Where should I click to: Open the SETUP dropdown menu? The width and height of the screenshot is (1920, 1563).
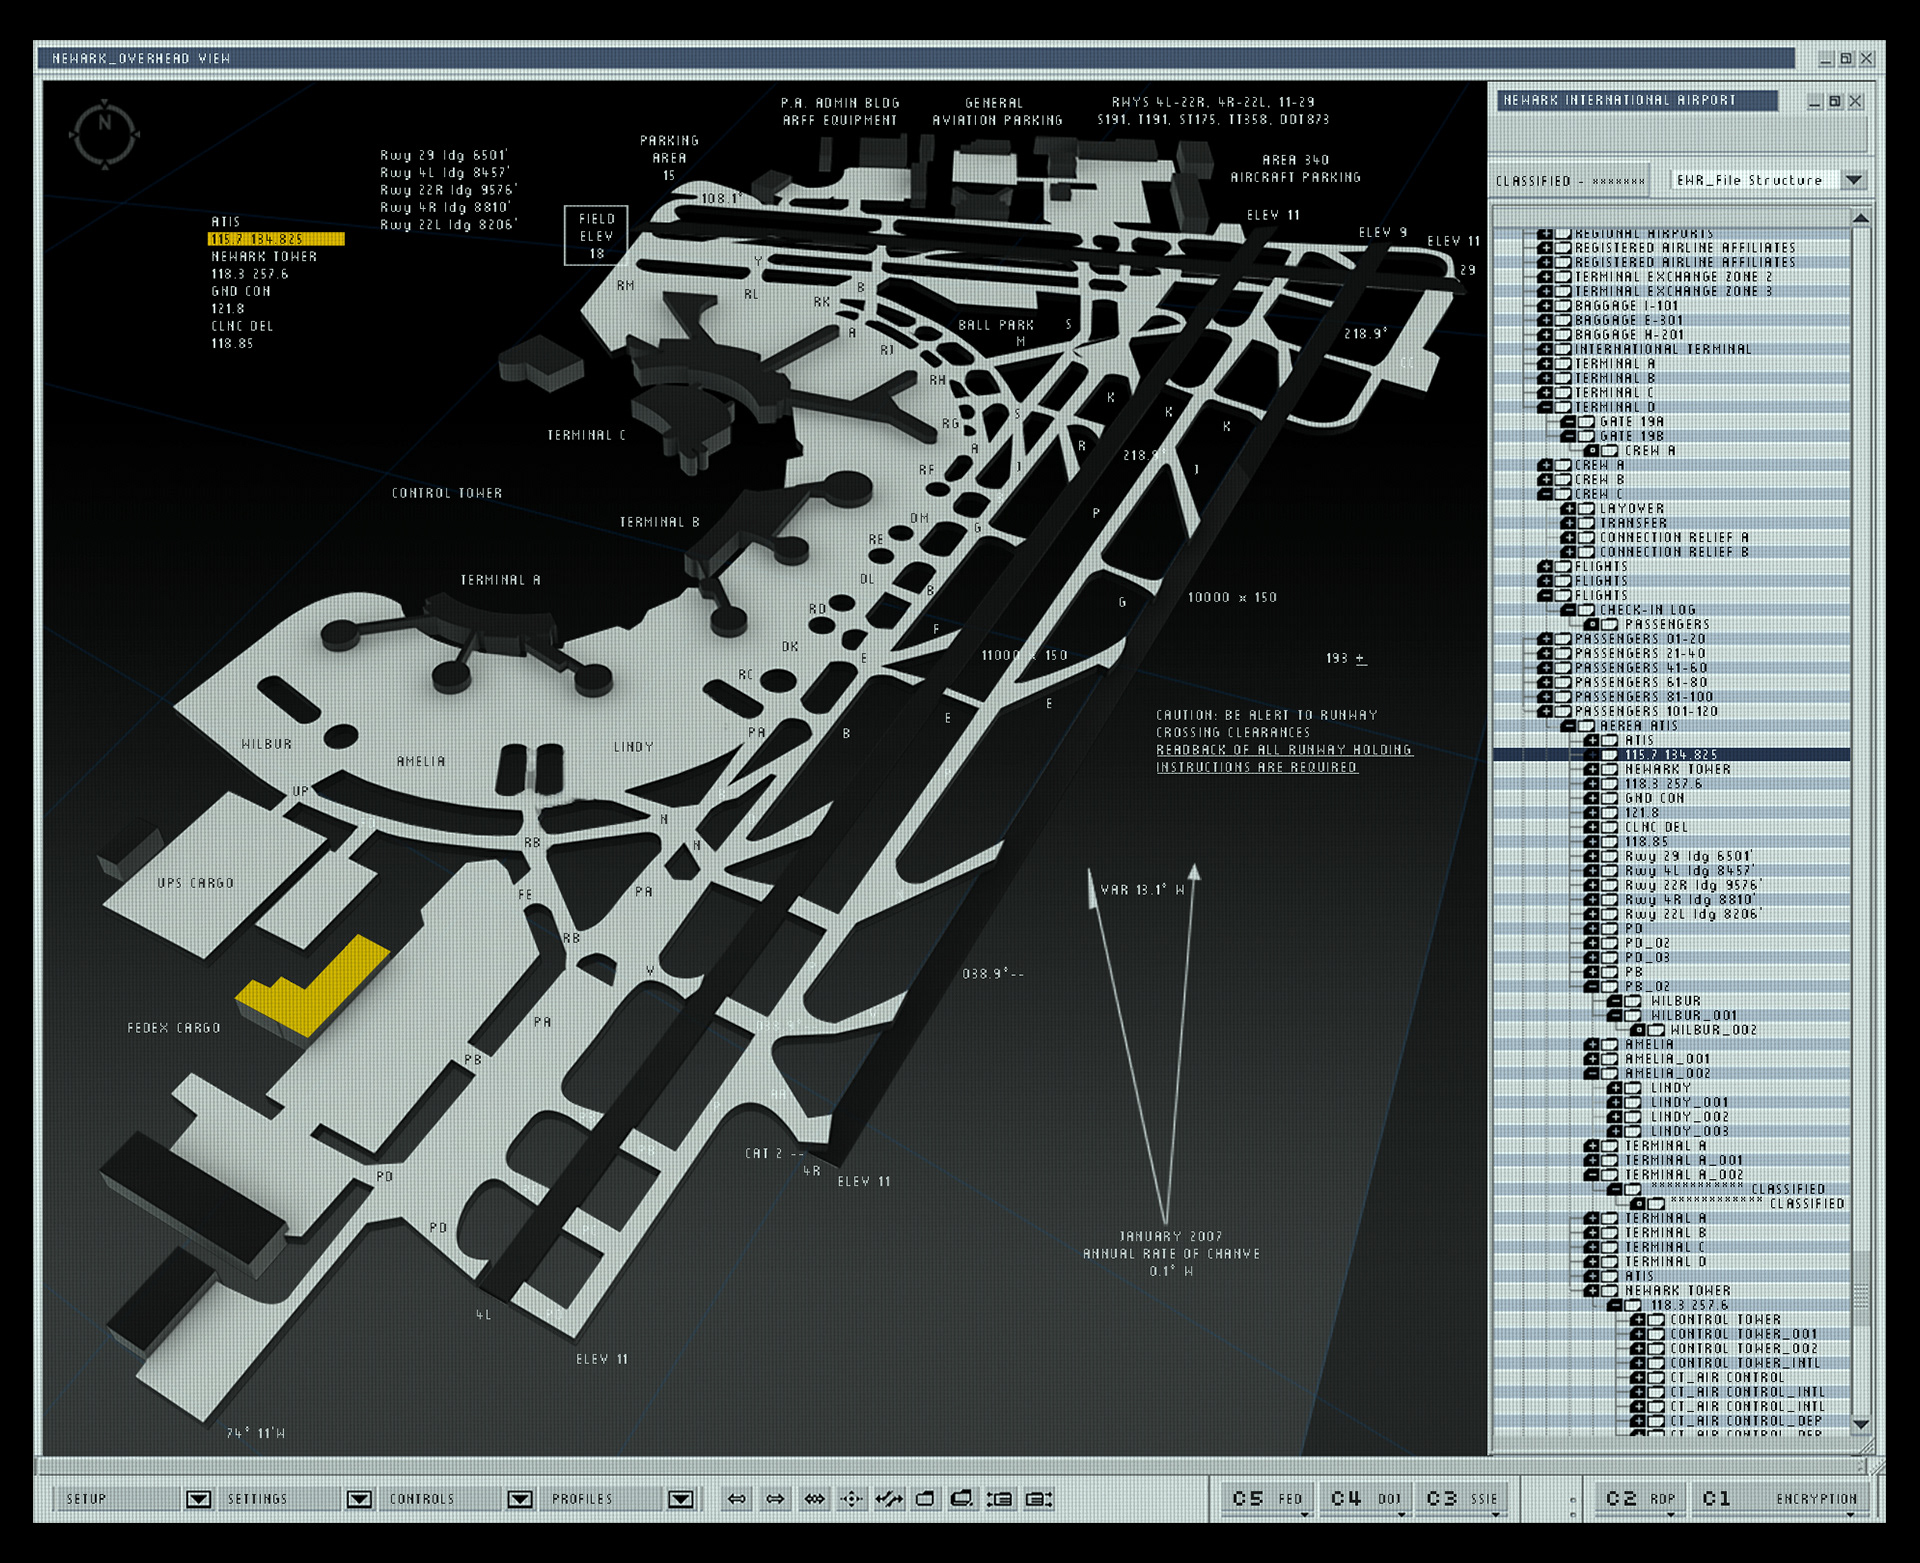tap(198, 1498)
